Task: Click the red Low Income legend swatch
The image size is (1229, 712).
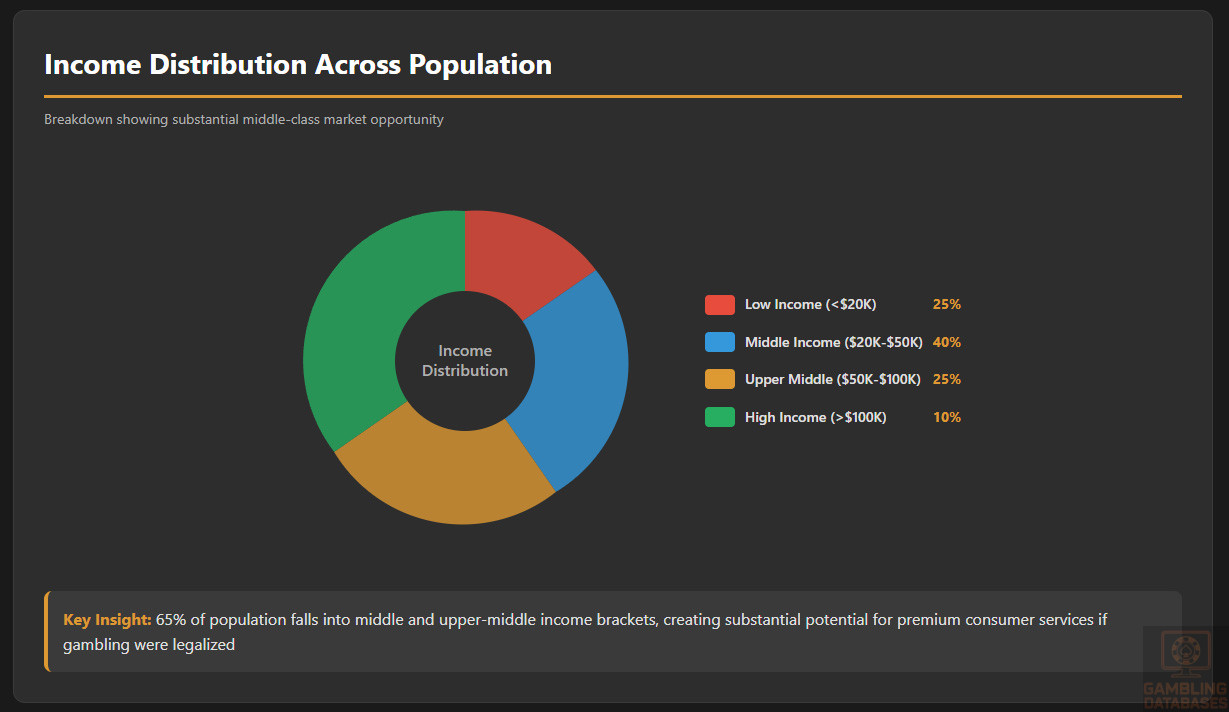Action: coord(719,305)
